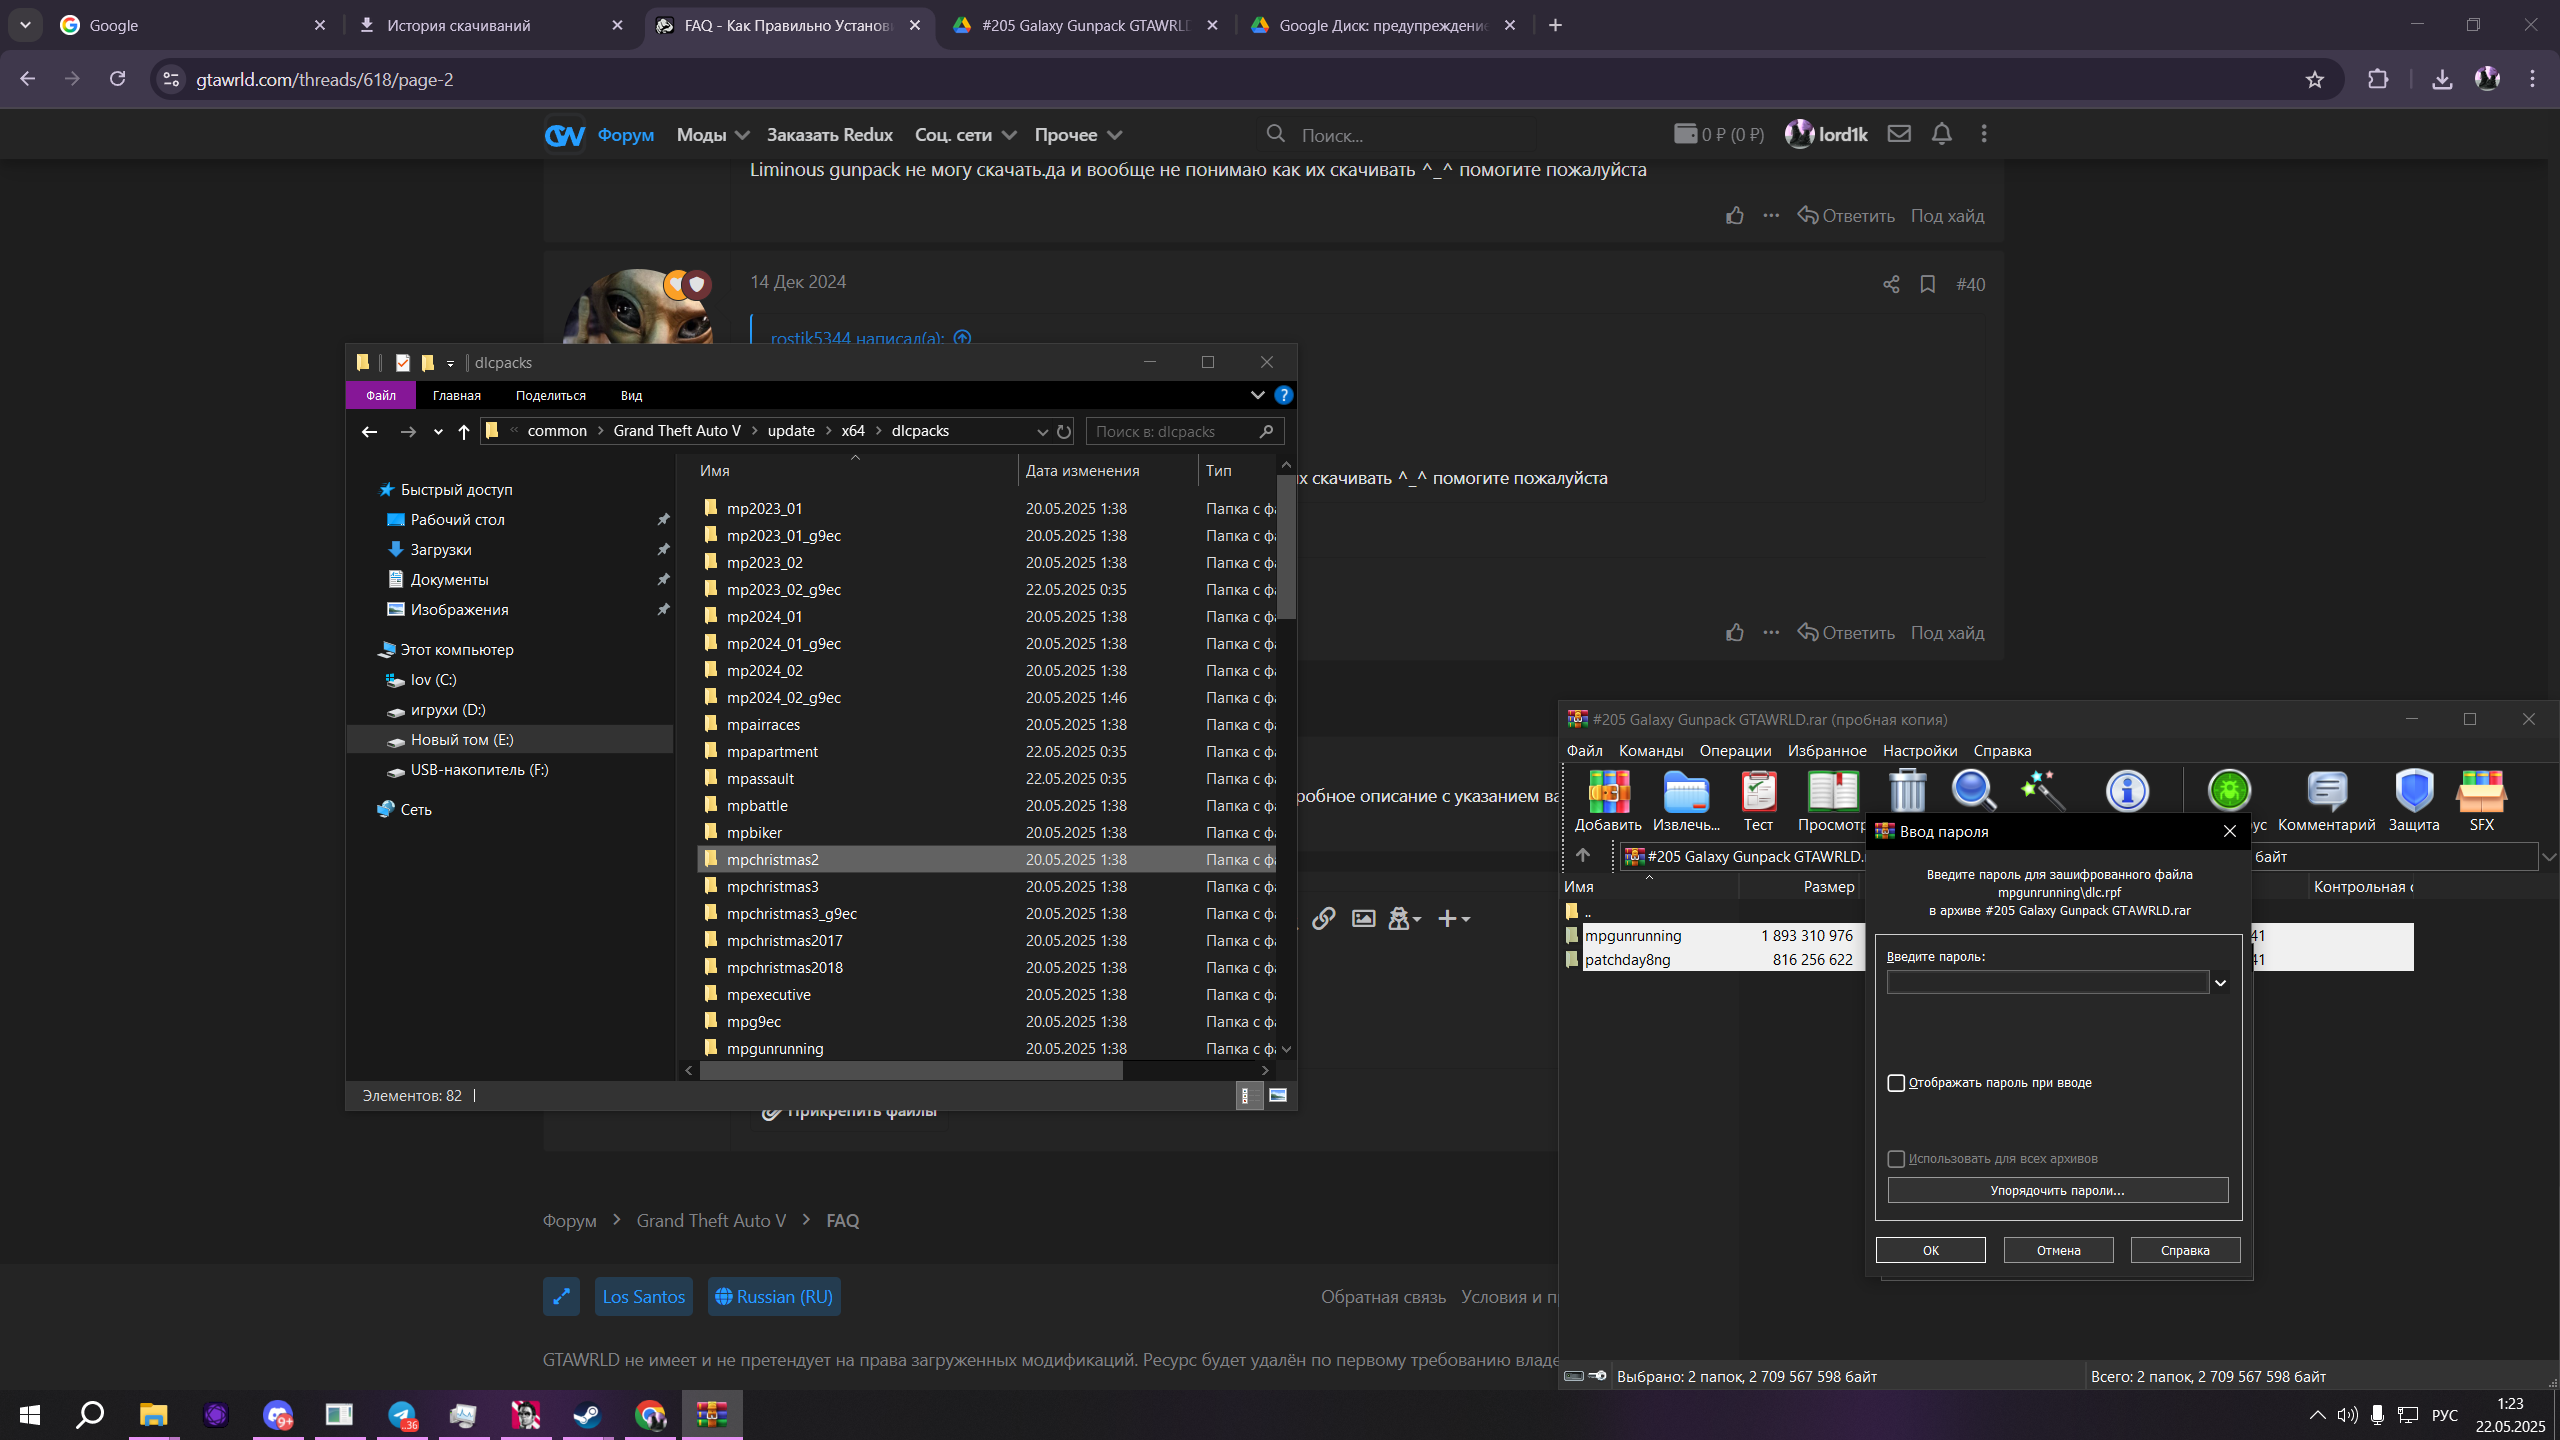The image size is (2560, 1440).
Task: Click the insert image icon in reply editor
Action: click(x=1363, y=918)
